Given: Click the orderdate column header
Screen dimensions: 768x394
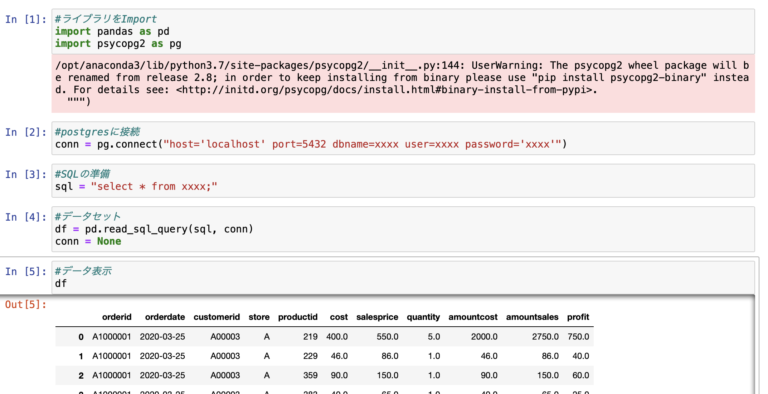Looking at the screenshot, I should click(165, 317).
